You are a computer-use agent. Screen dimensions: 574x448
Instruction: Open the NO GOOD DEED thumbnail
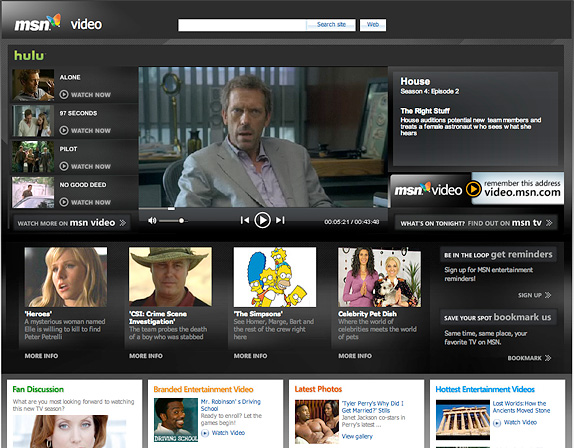pos(33,193)
